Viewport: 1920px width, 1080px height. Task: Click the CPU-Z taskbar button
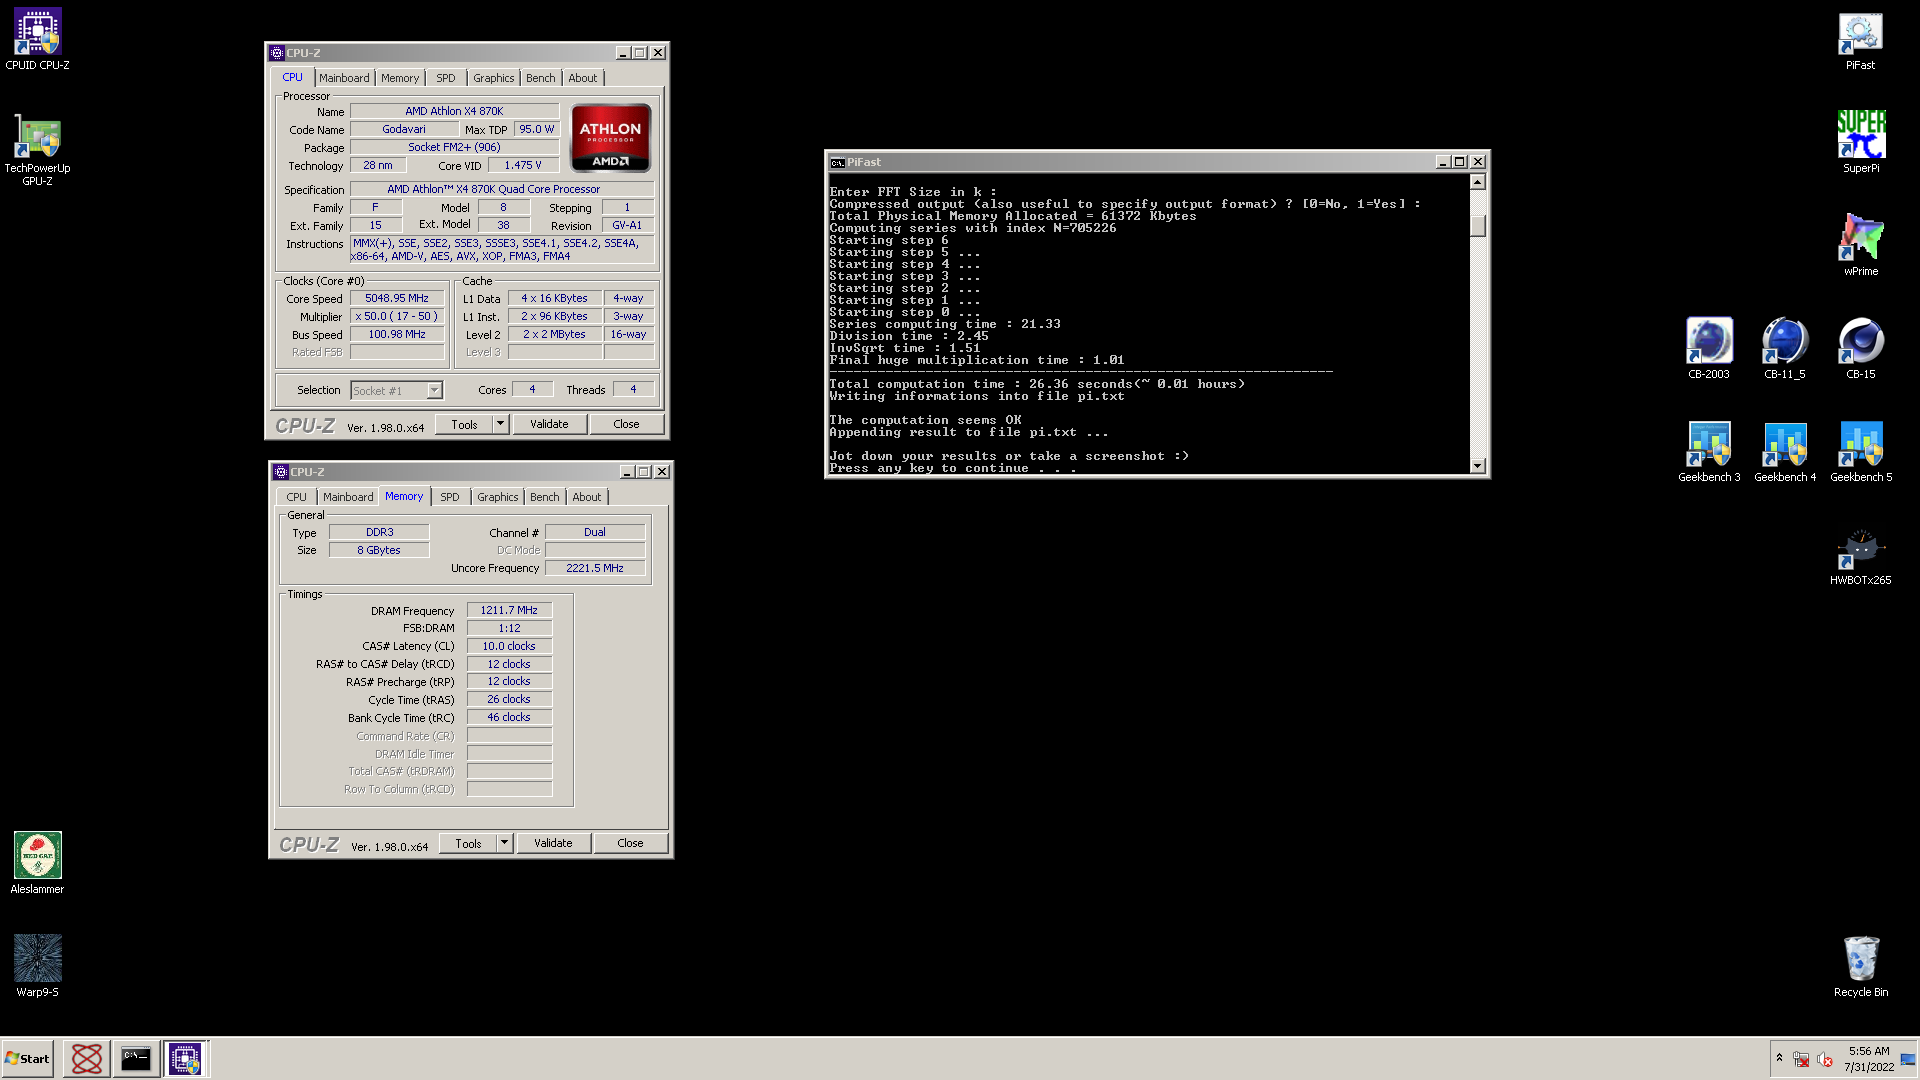[185, 1058]
